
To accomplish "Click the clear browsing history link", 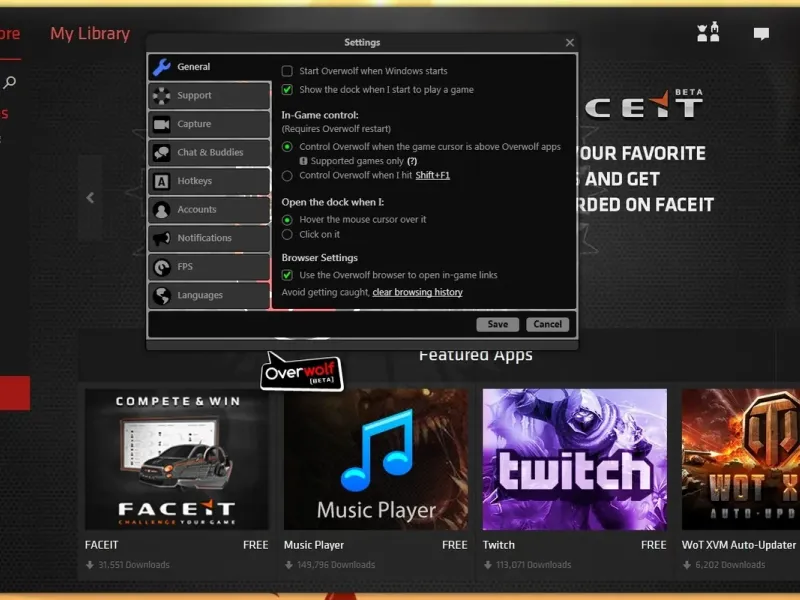I will click(417, 292).
